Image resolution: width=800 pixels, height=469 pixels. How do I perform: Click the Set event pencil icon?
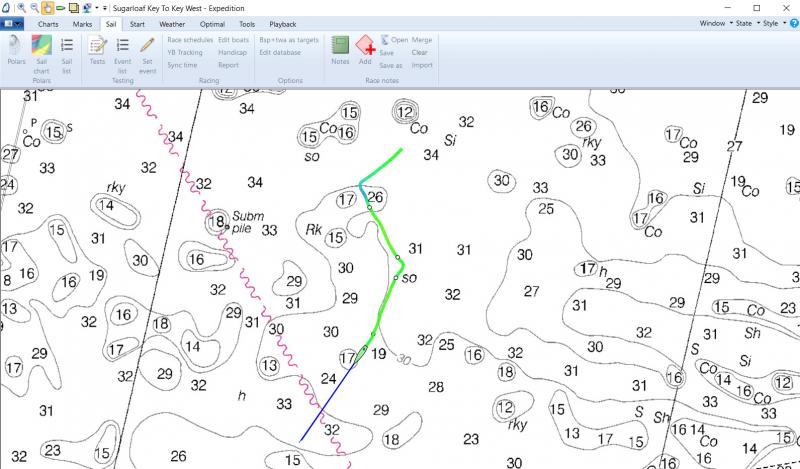point(147,50)
